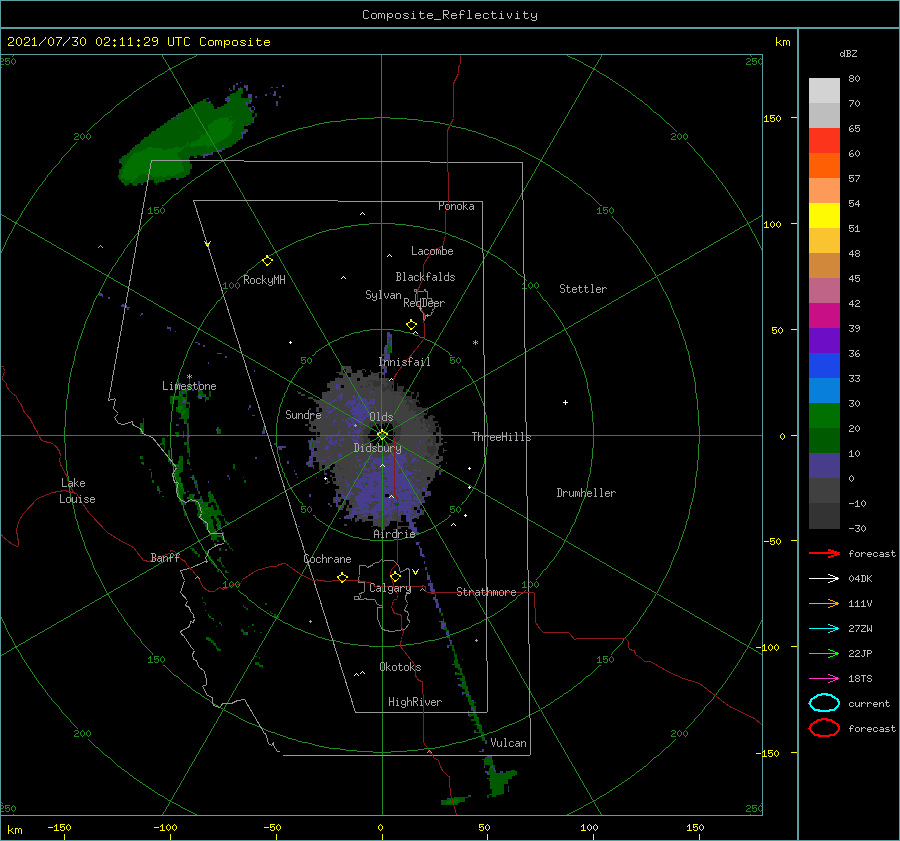Click the 20 dBZ green color swatch
This screenshot has width=900, height=841.
point(824,440)
